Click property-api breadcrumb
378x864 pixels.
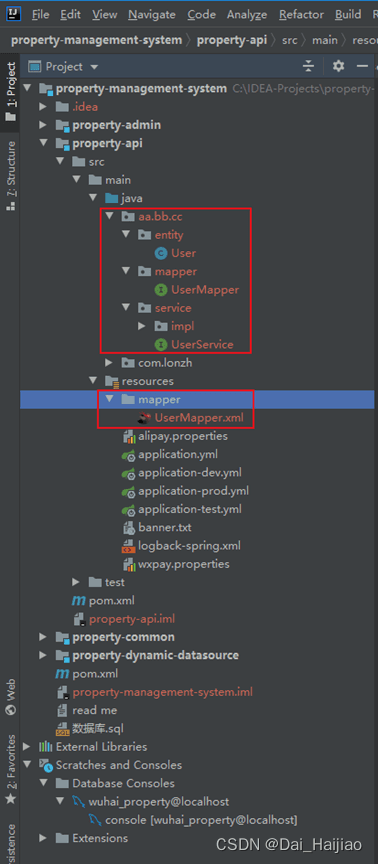(x=232, y=40)
